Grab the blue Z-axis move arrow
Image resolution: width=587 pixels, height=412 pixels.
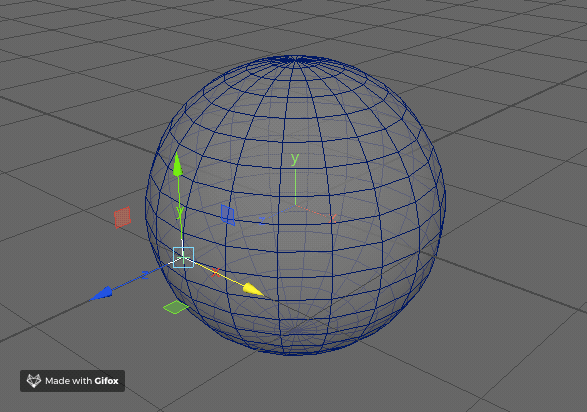tap(101, 293)
